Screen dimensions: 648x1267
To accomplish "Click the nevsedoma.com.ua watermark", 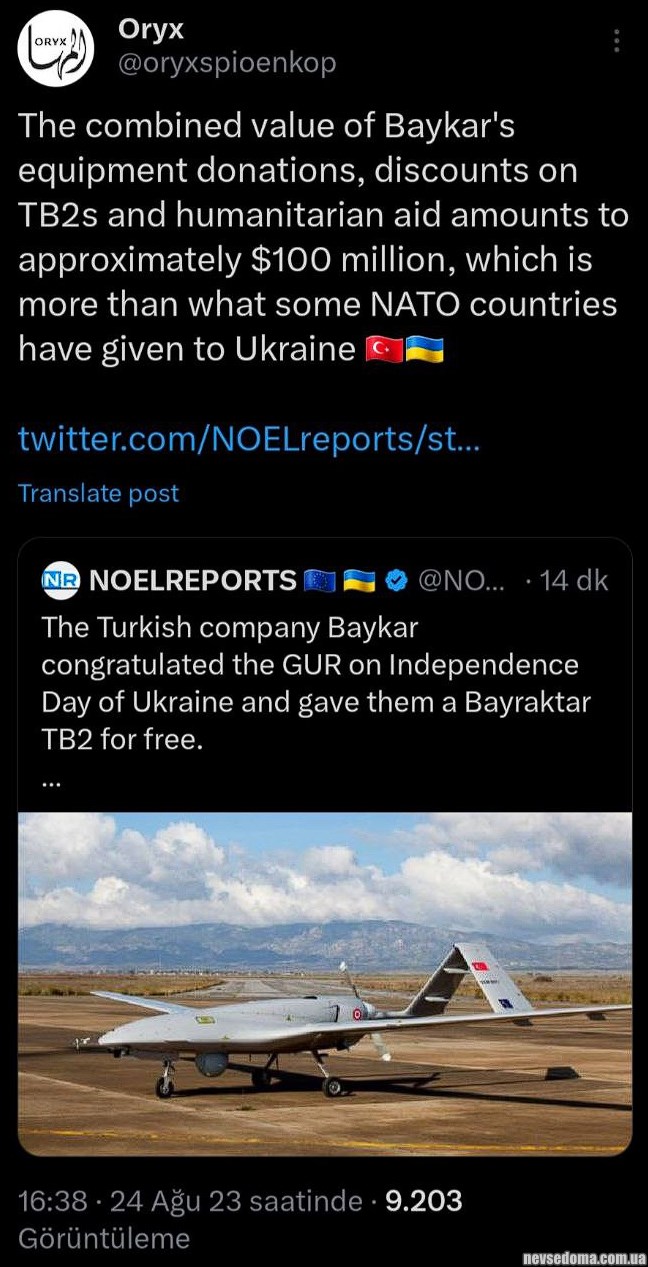I will click(x=585, y=1256).
